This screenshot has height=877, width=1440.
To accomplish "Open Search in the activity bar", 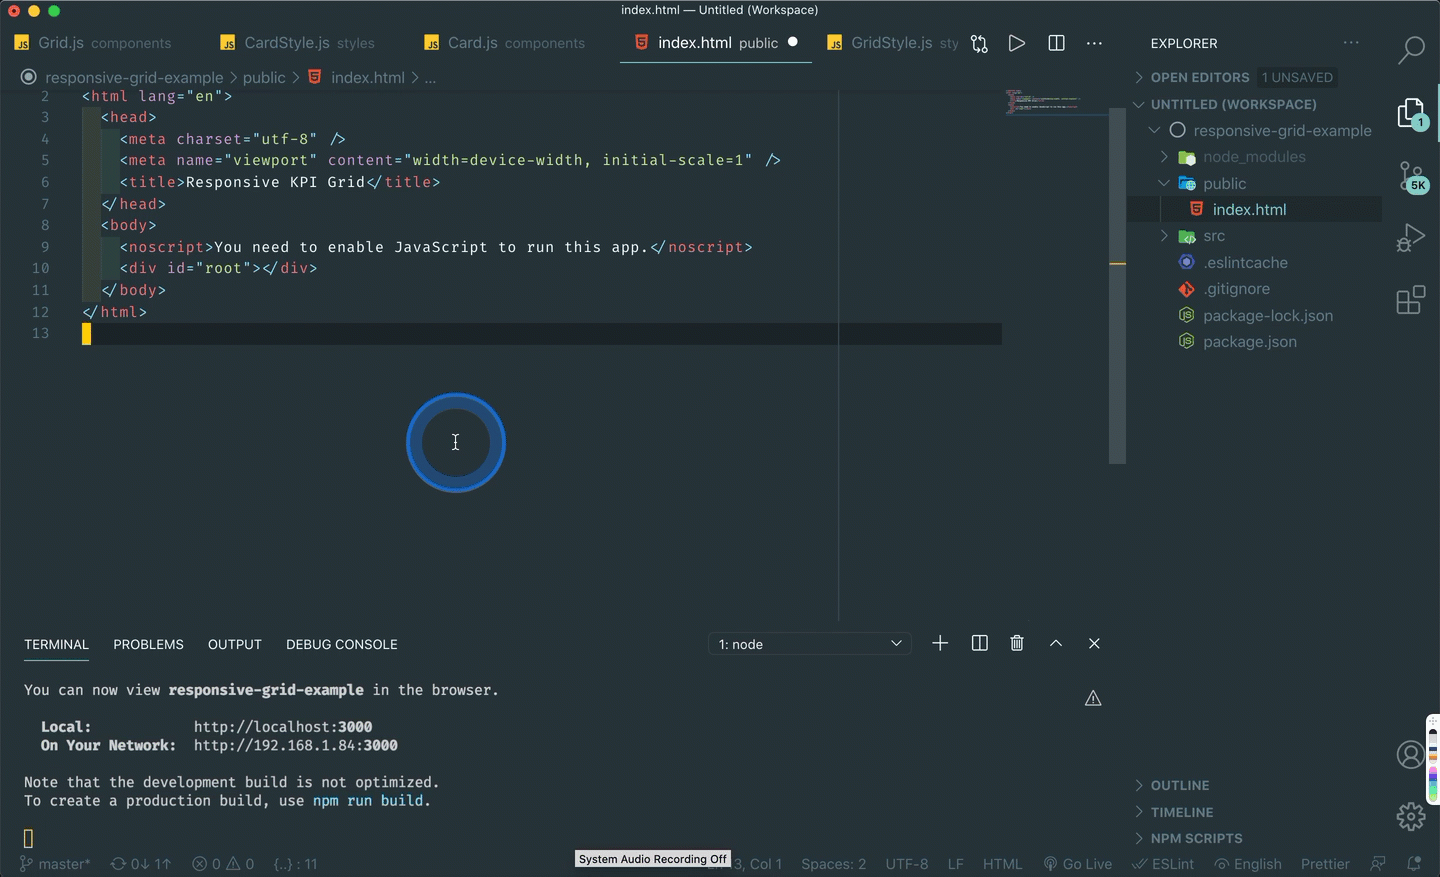I will 1411,49.
